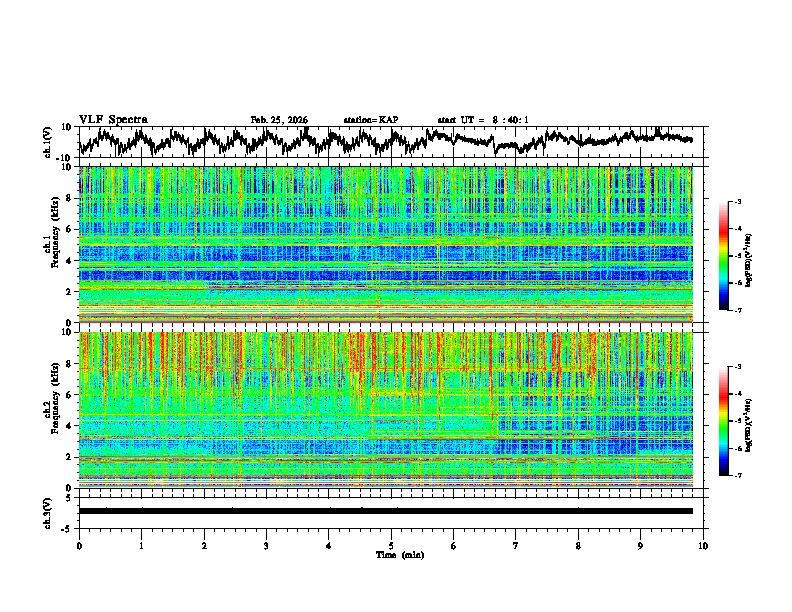Click the ch.3 black voltage bar

[385, 511]
